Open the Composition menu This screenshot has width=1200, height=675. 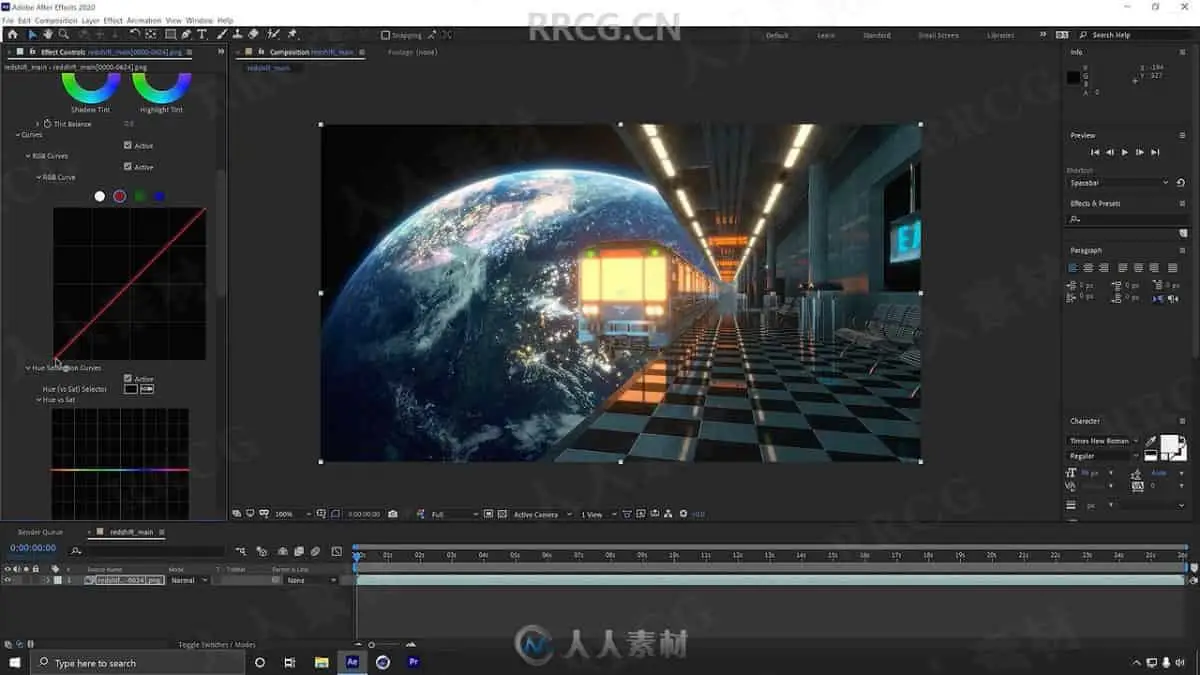point(56,20)
